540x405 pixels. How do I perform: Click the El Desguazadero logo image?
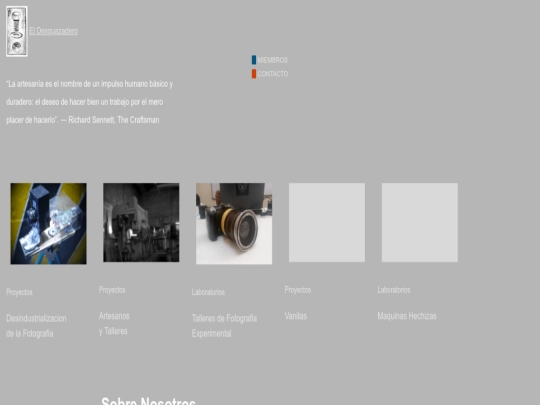[17, 31]
